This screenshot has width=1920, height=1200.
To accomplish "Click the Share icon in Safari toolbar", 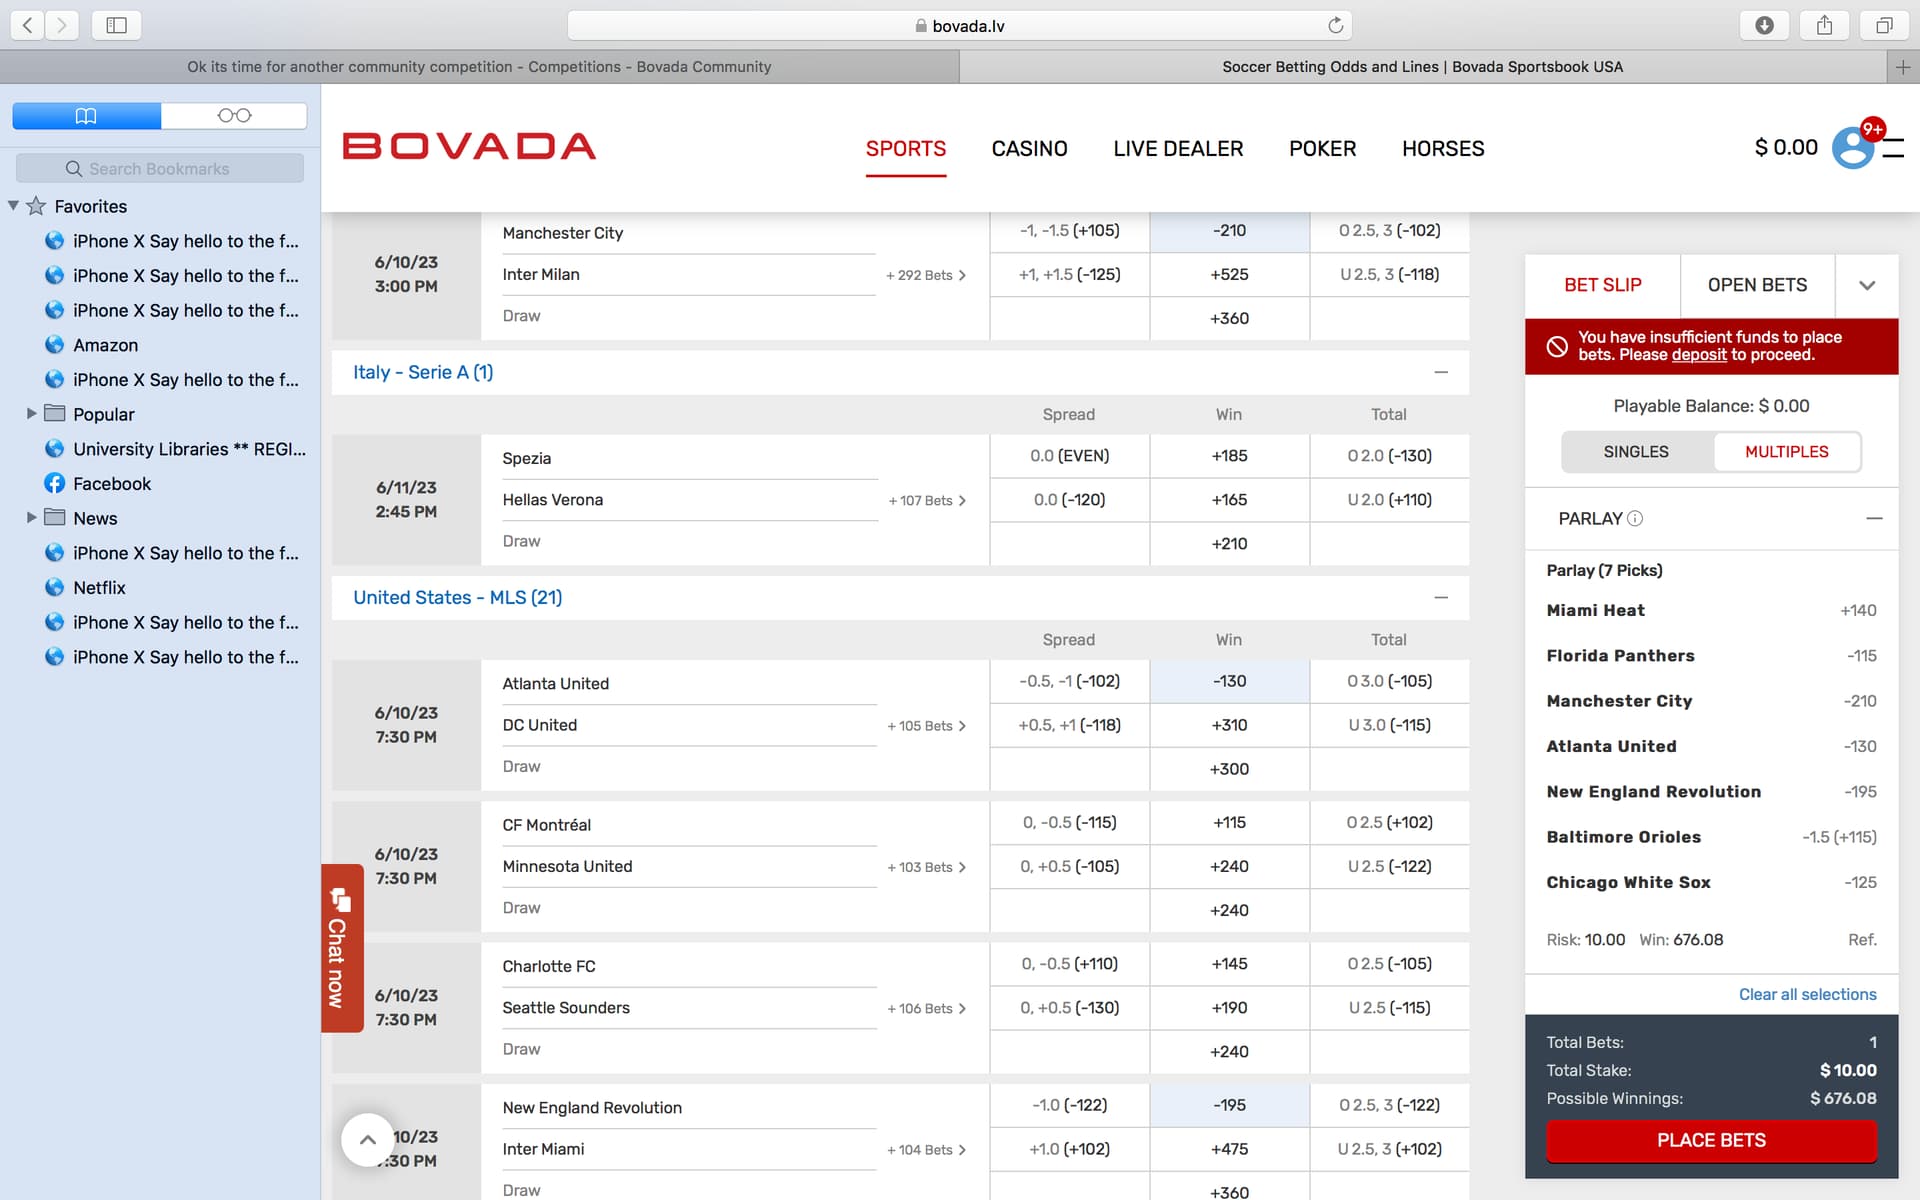I will [x=1824, y=25].
